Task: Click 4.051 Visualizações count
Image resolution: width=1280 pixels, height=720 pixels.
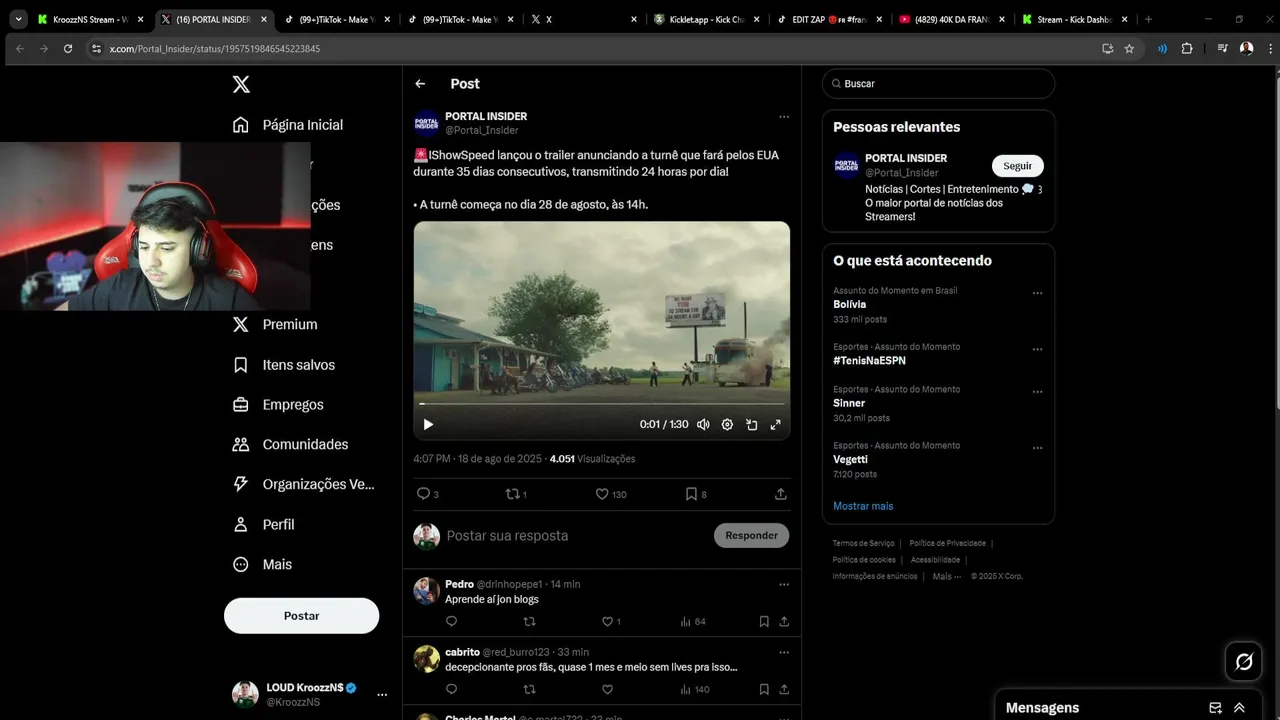Action: pyautogui.click(x=592, y=459)
